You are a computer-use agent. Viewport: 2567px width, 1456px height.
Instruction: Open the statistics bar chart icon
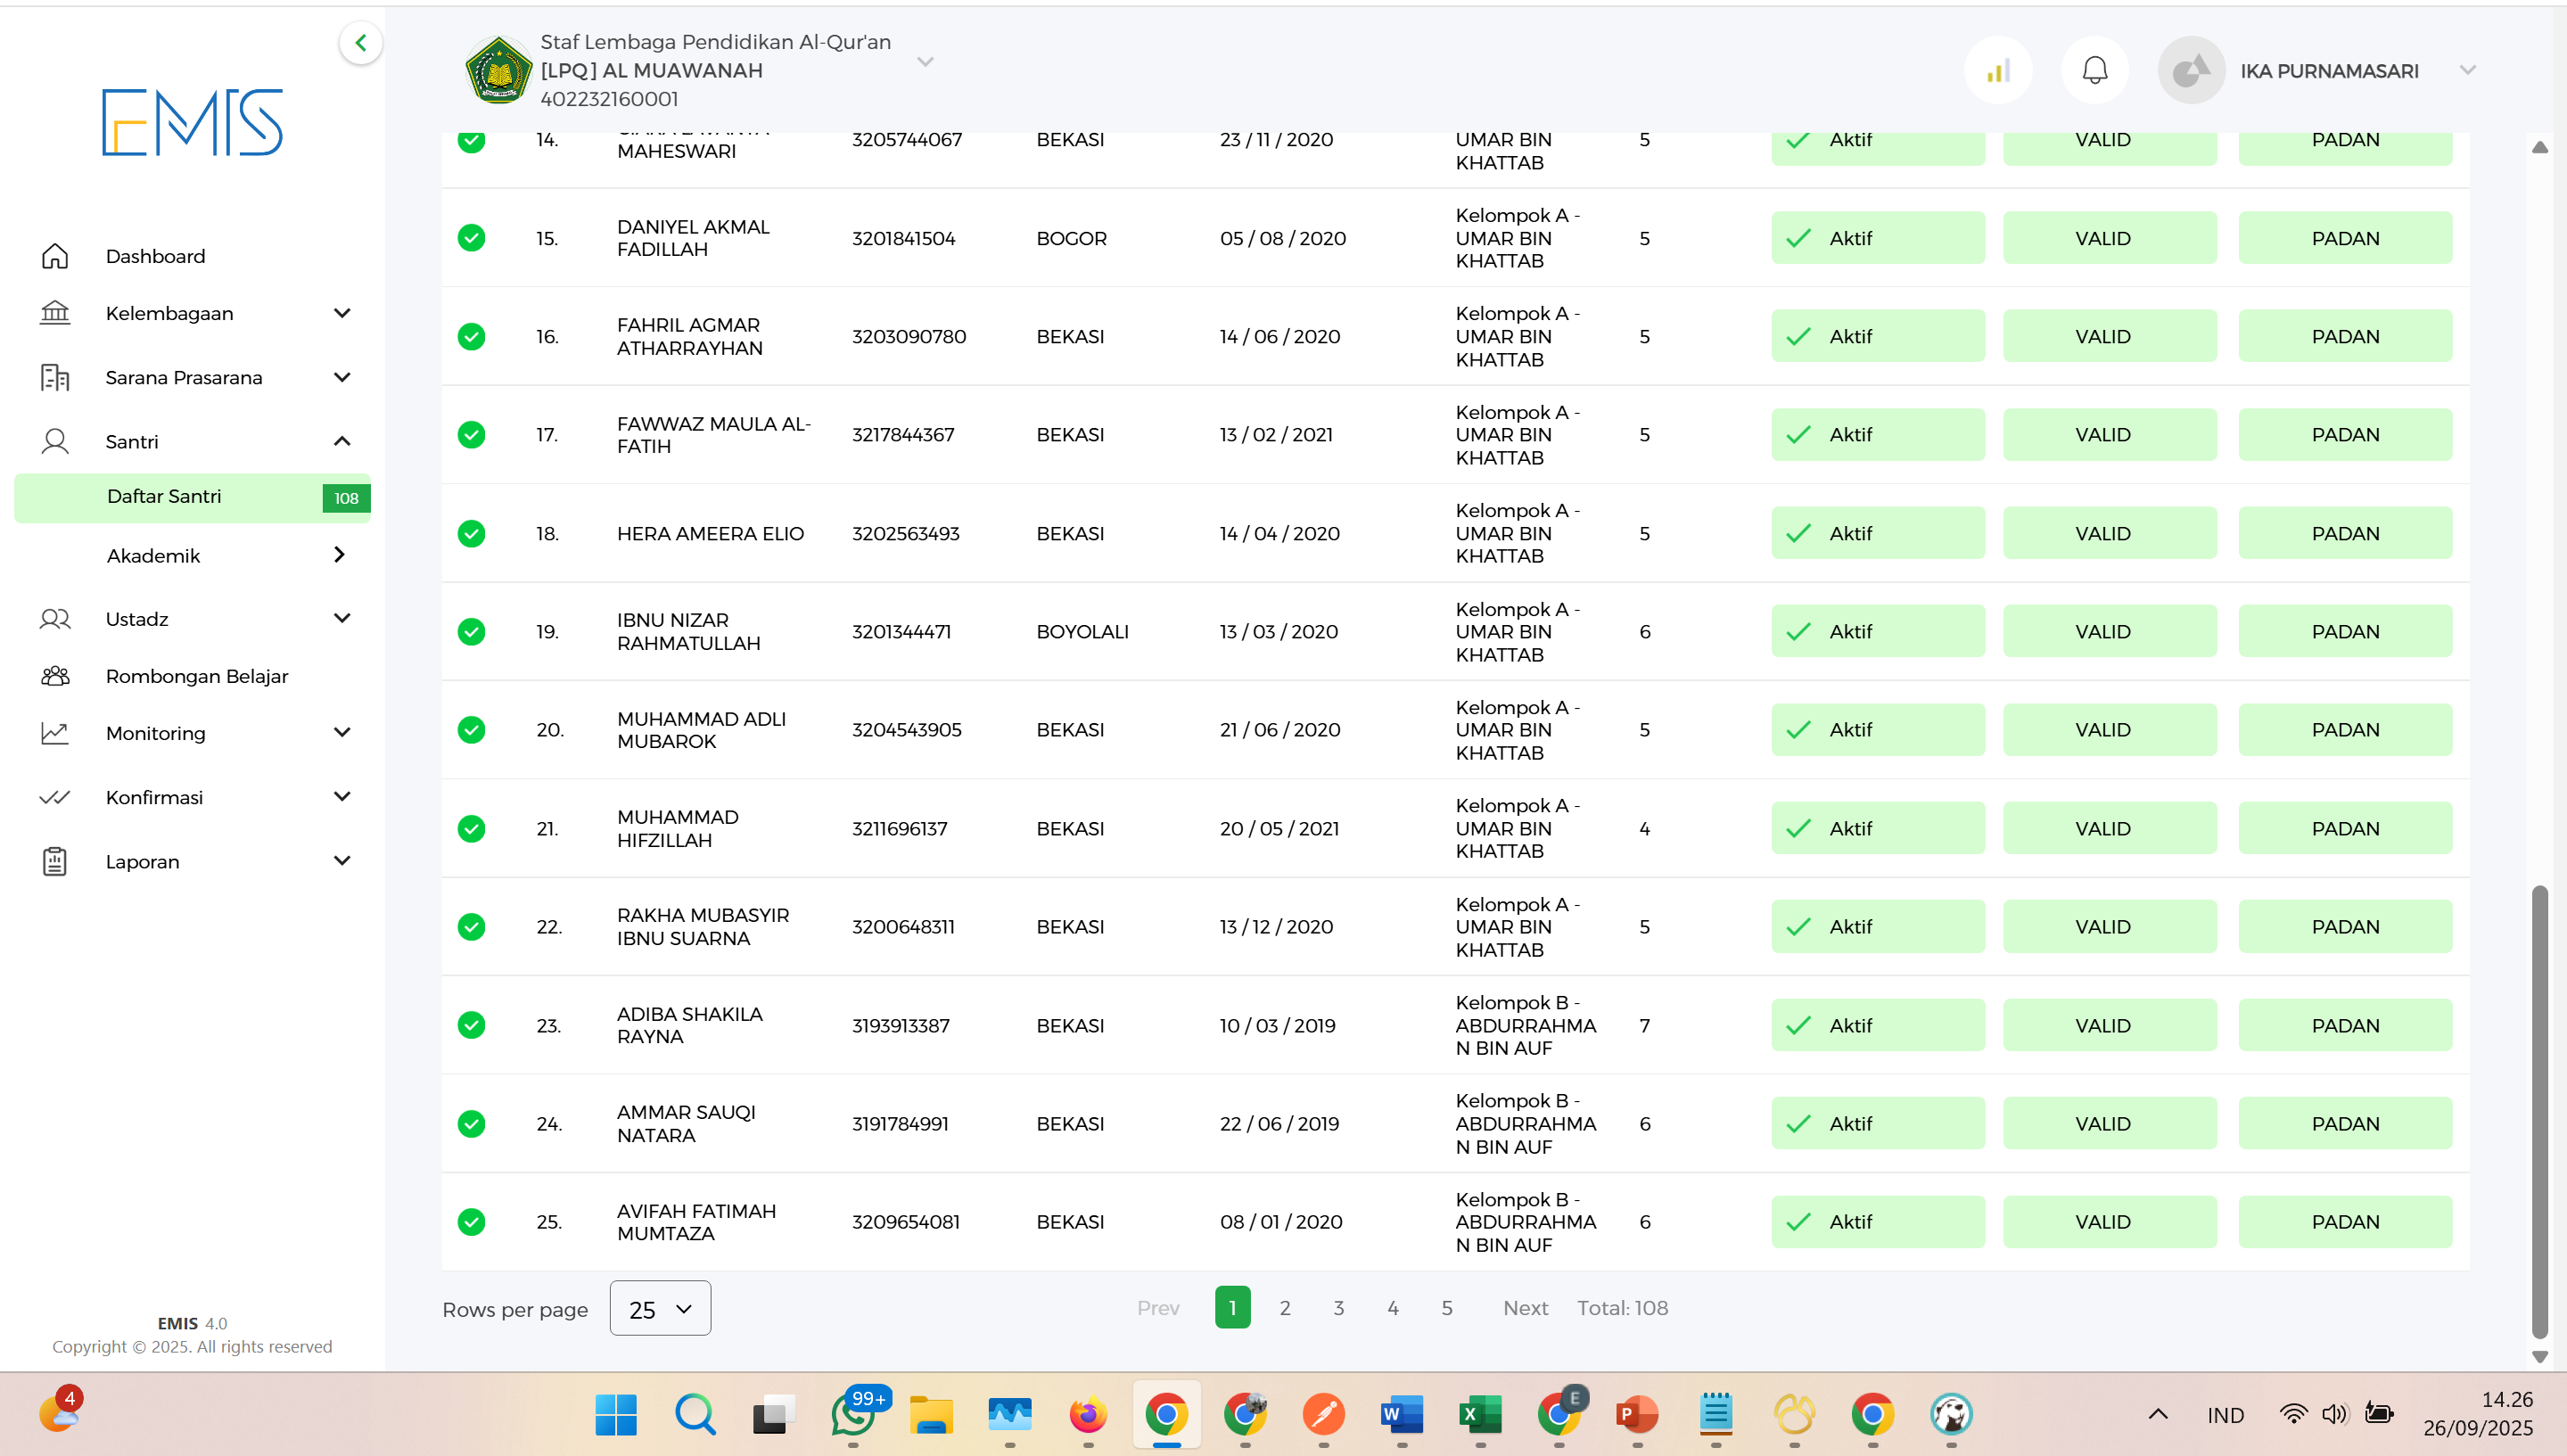point(1997,70)
